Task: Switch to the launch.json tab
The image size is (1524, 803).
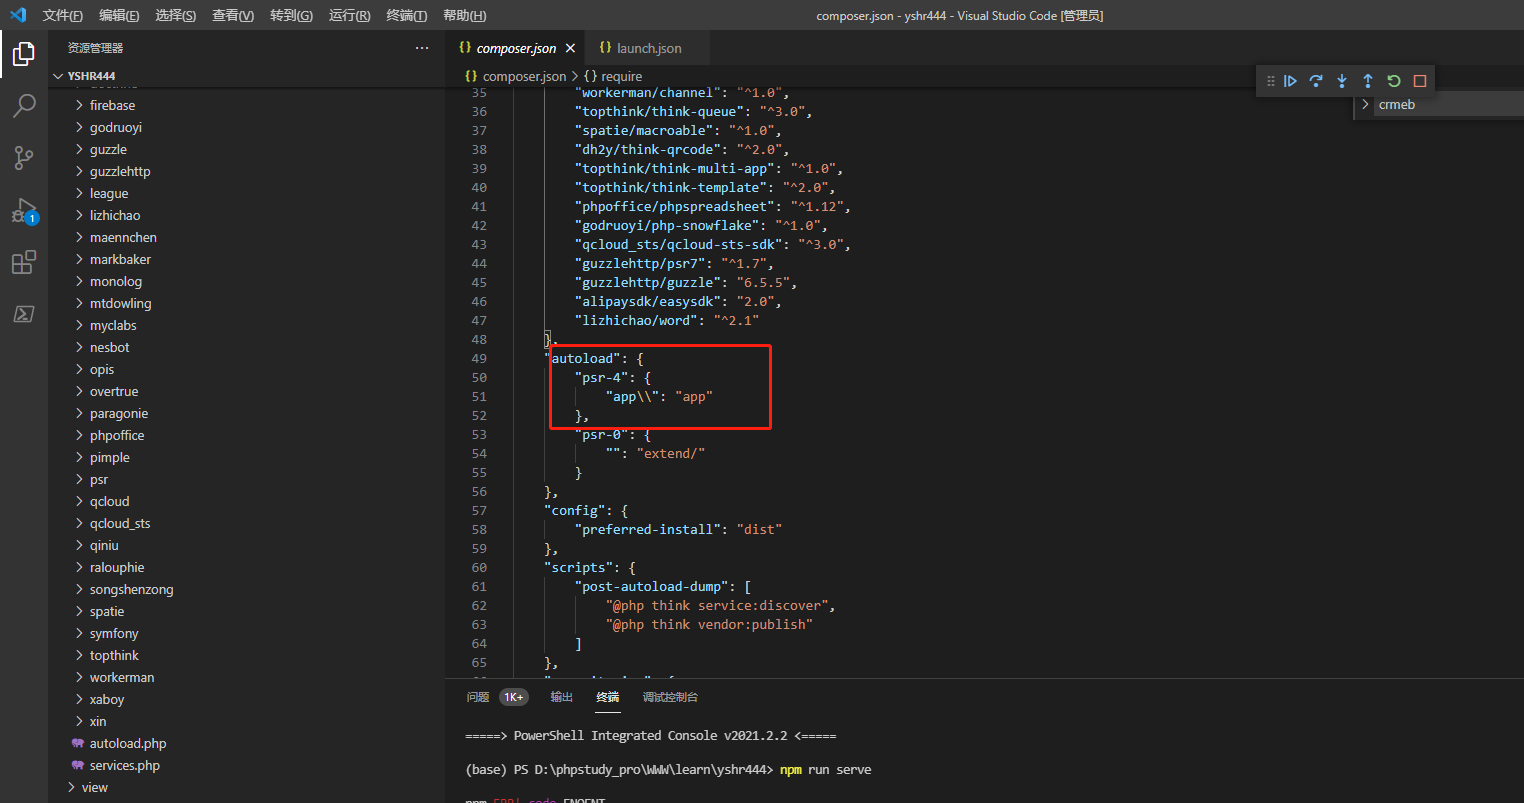Action: pos(646,47)
